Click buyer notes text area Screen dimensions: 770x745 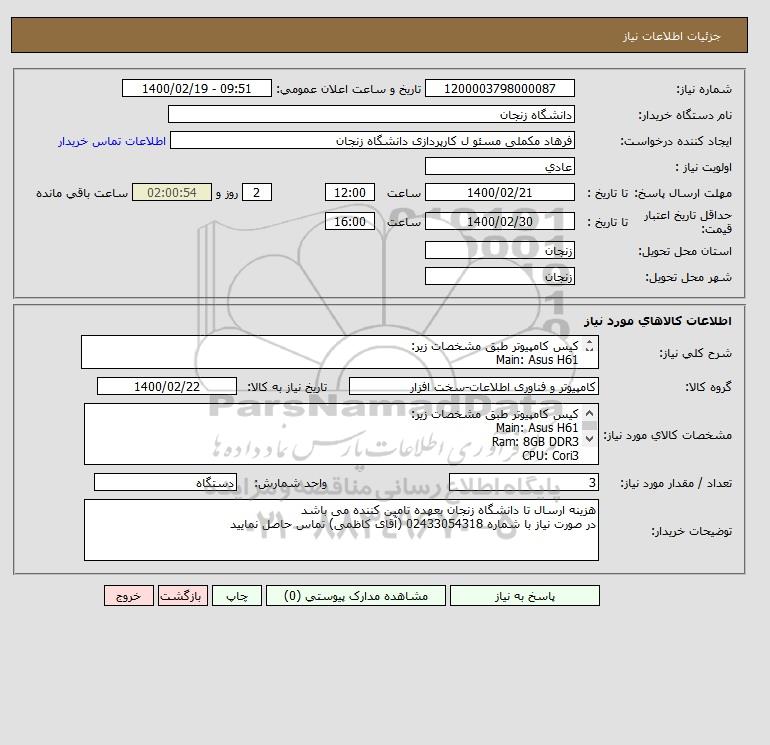[x=341, y=530]
